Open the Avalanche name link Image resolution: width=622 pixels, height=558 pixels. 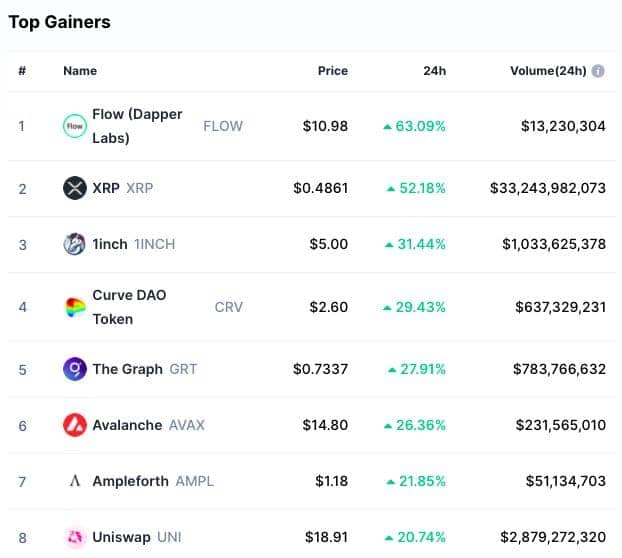pyautogui.click(x=127, y=425)
